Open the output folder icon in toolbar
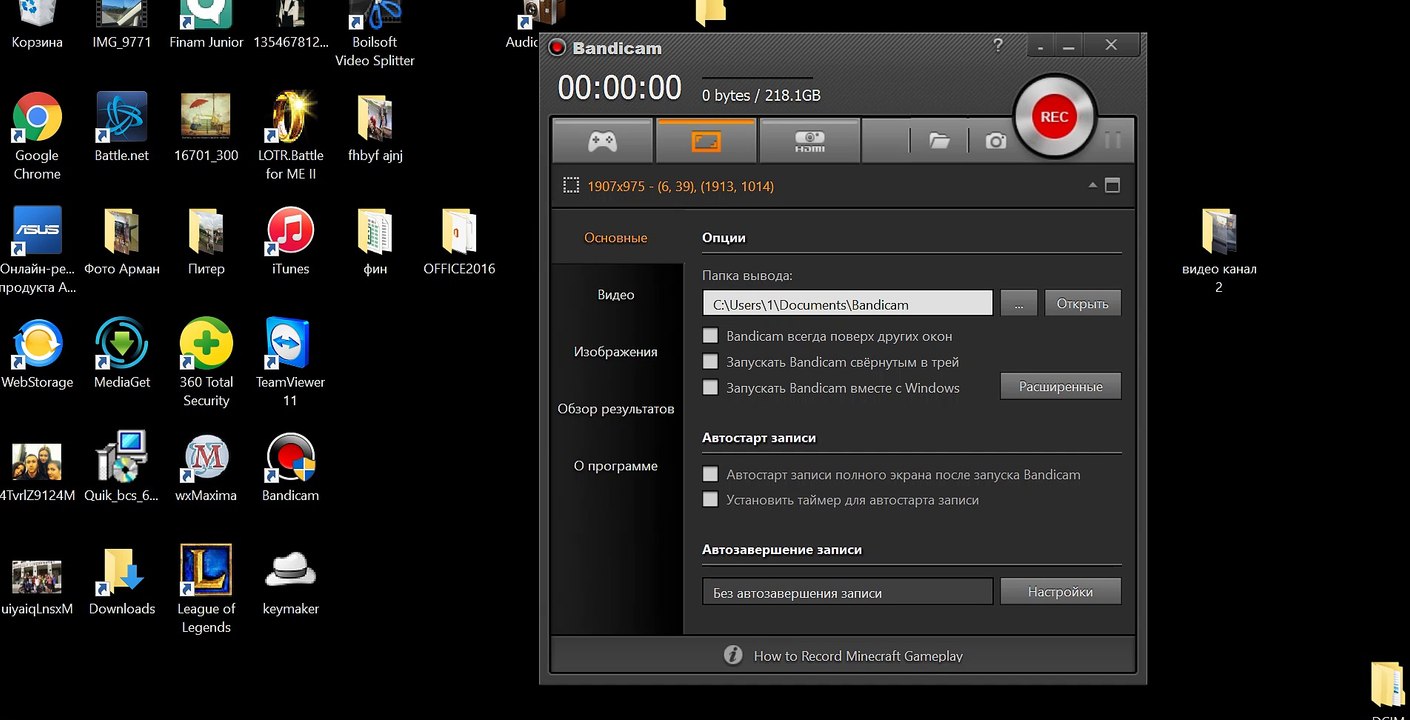 pyautogui.click(x=939, y=141)
